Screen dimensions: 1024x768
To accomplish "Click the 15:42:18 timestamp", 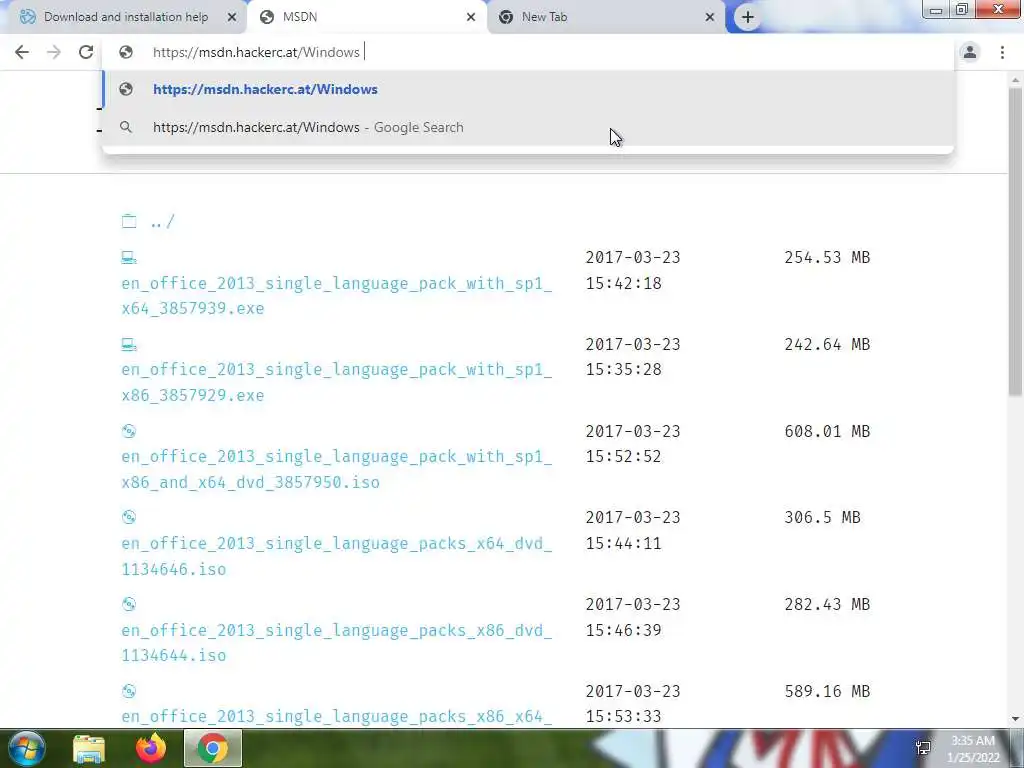I will coord(623,283).
